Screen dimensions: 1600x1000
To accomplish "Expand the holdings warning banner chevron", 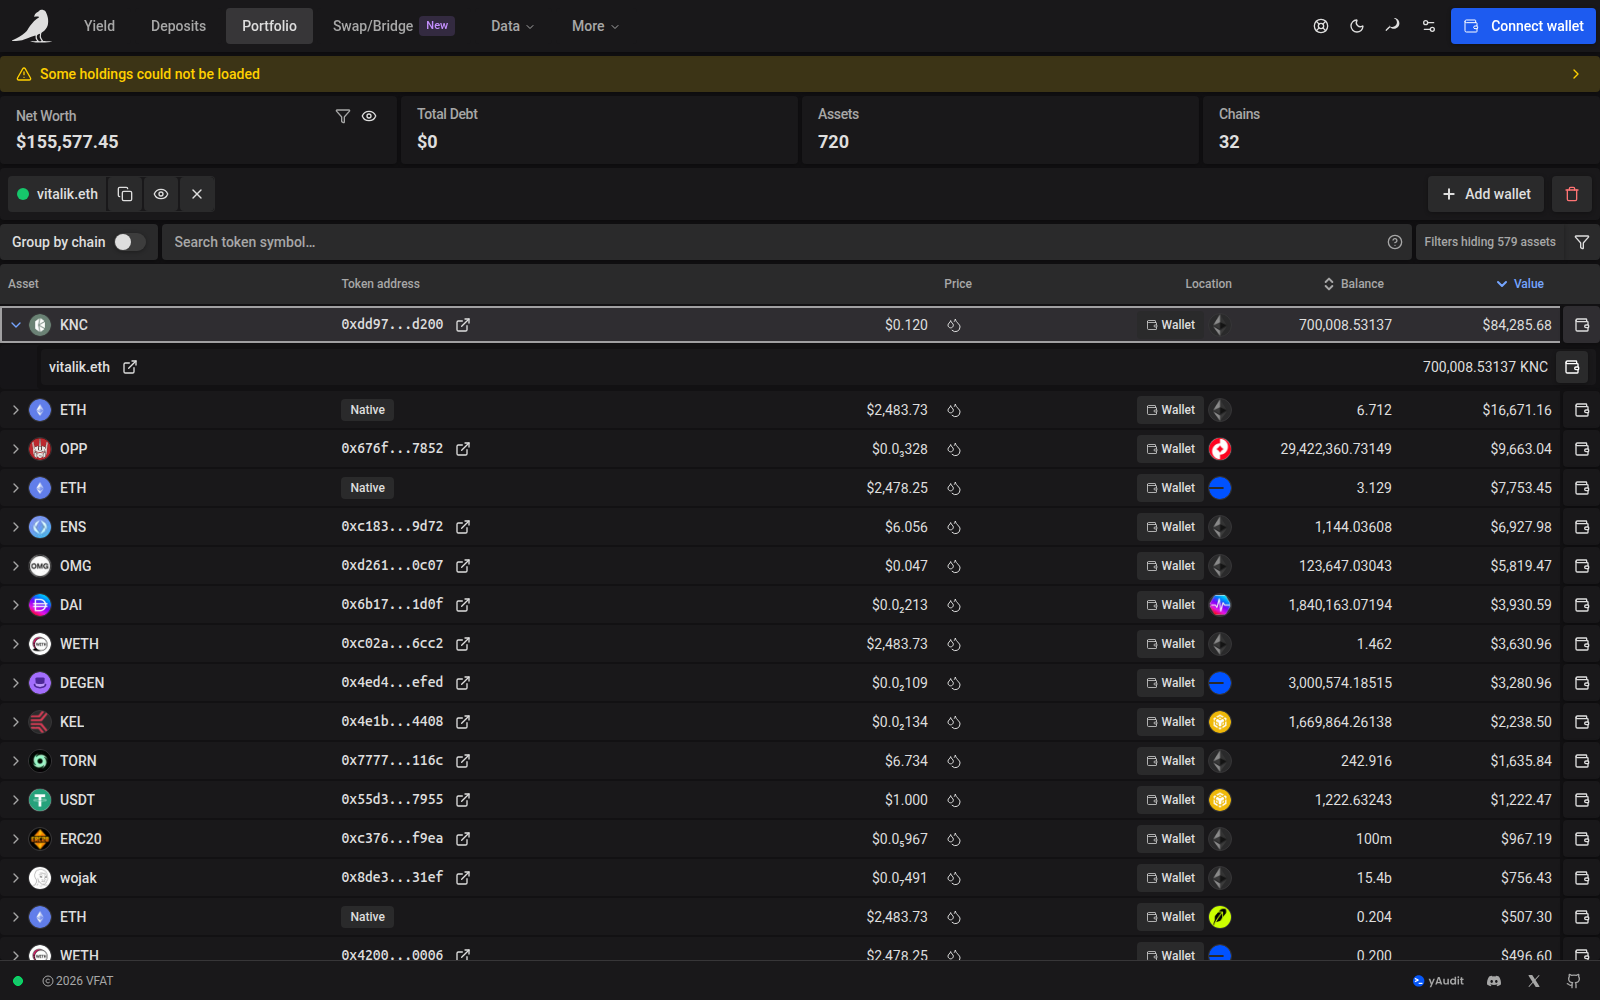I will 1576,74.
